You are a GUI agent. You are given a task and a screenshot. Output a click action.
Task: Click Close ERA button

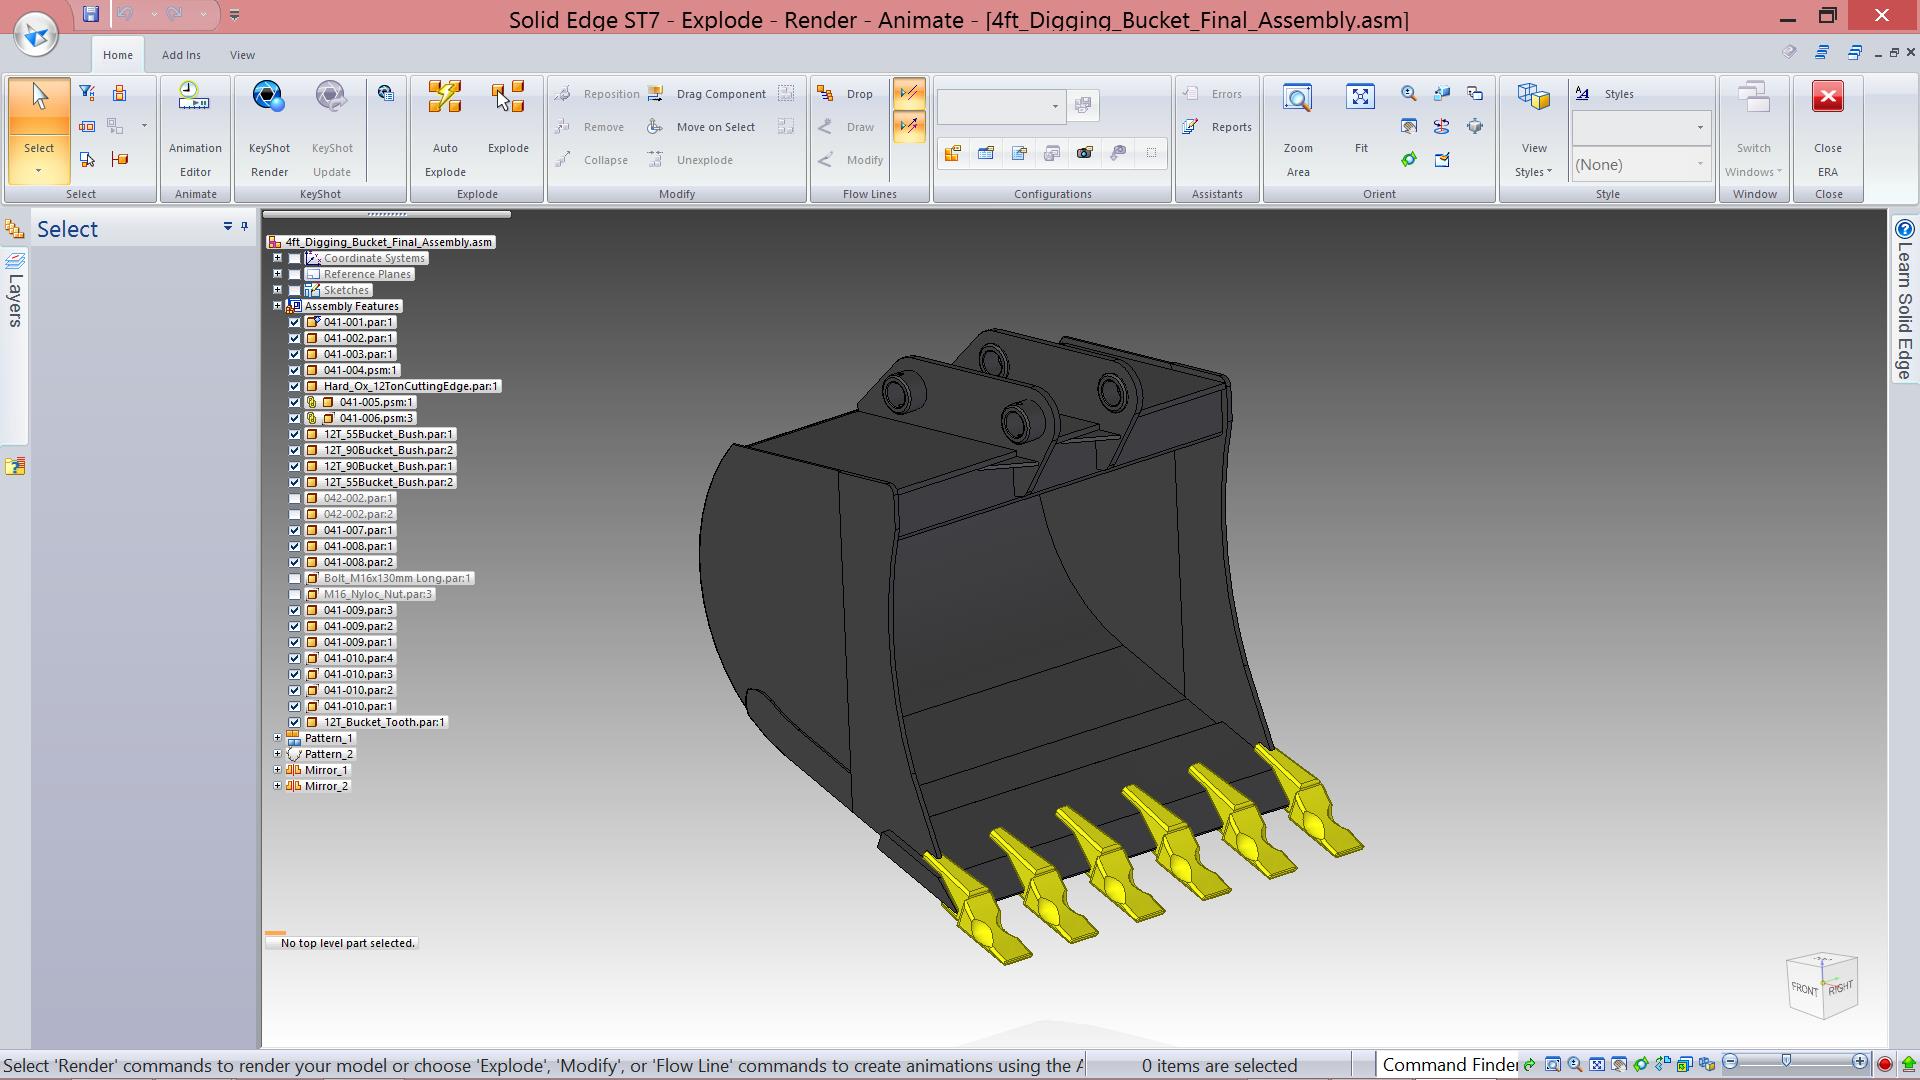1828,130
